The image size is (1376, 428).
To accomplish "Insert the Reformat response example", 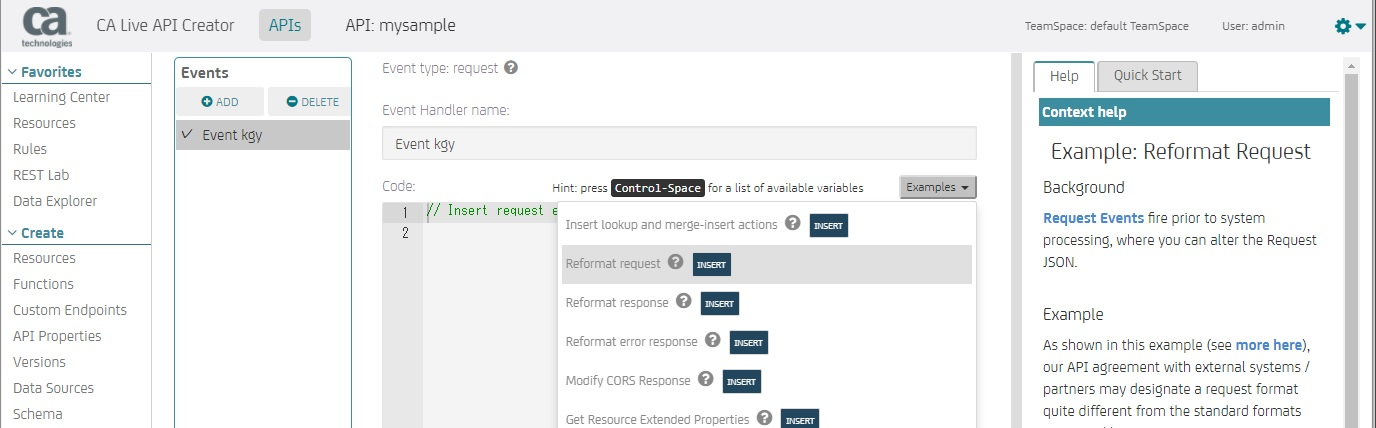I will click(720, 303).
